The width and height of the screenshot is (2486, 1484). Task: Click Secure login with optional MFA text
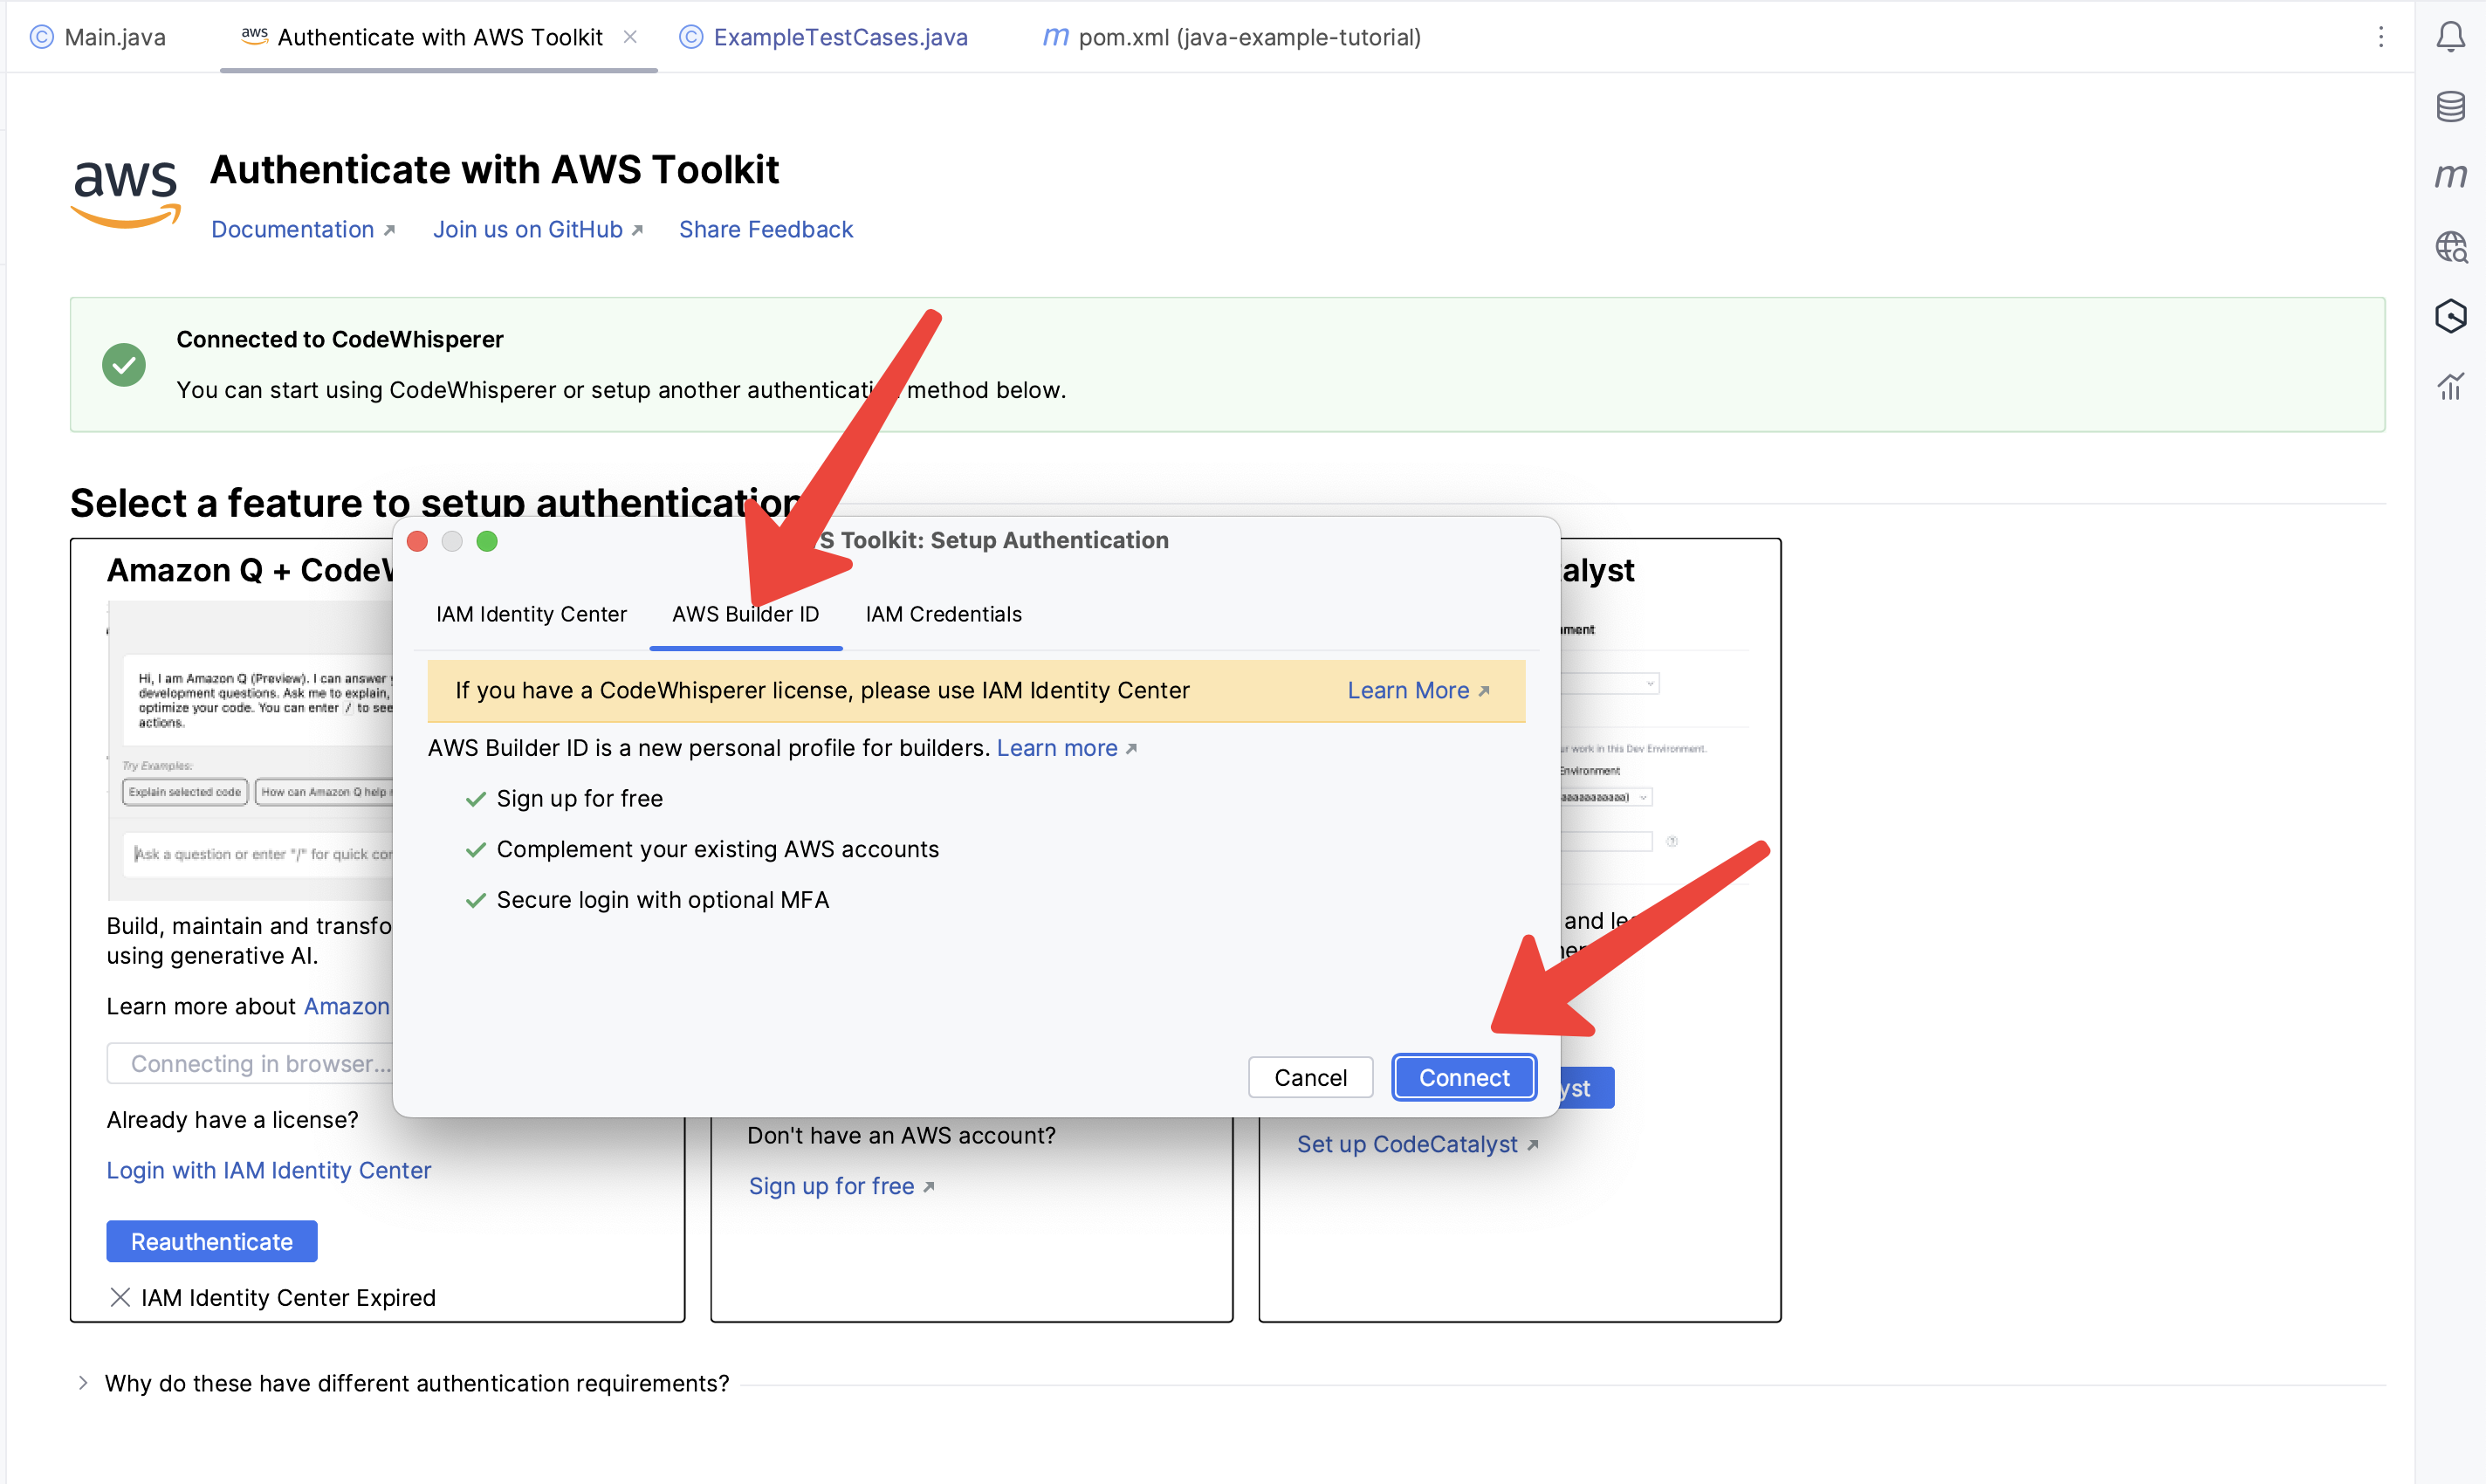[x=662, y=900]
